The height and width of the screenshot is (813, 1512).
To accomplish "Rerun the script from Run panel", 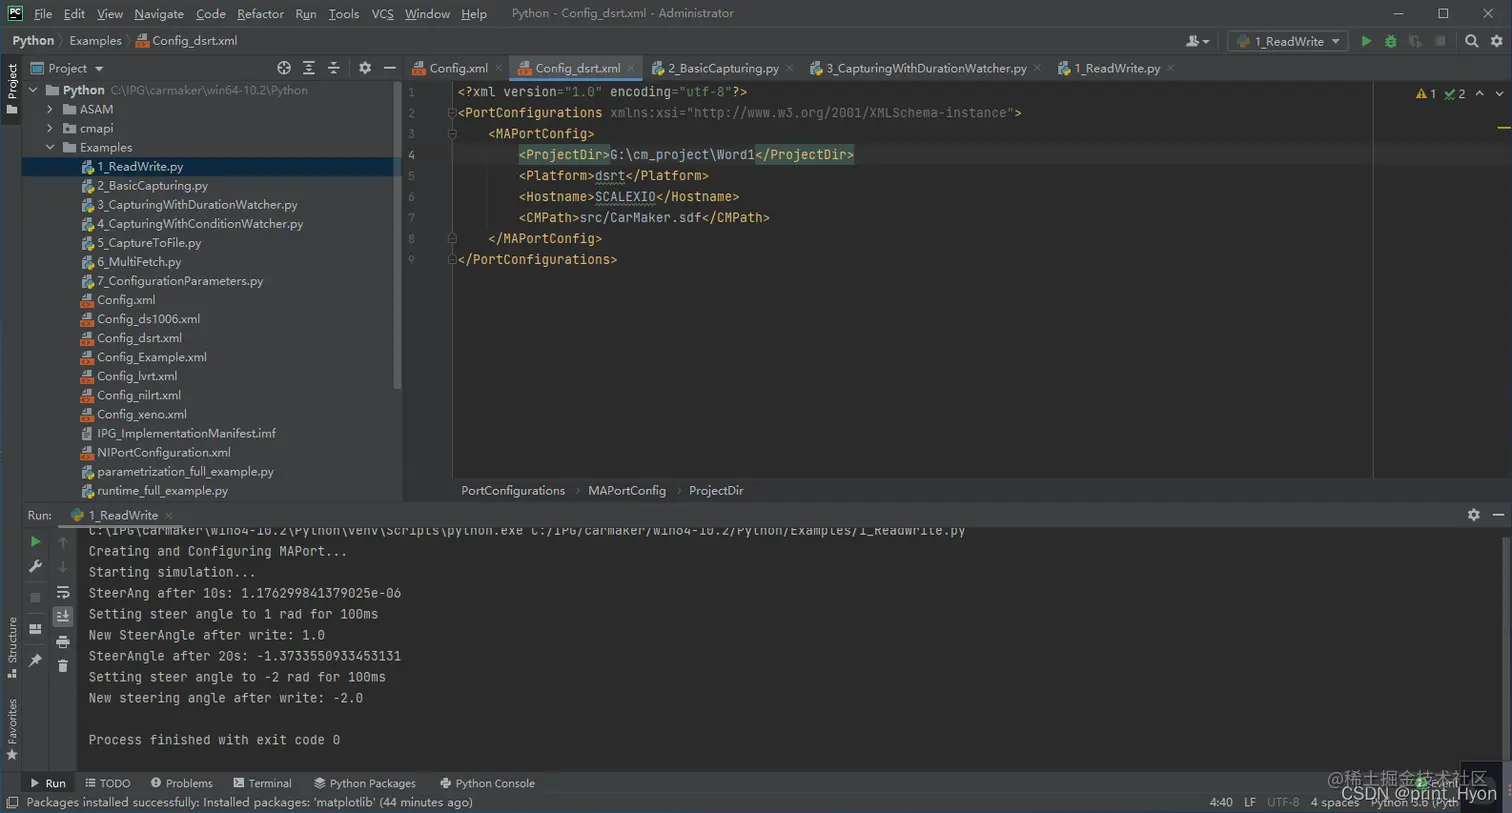I will tap(35, 541).
